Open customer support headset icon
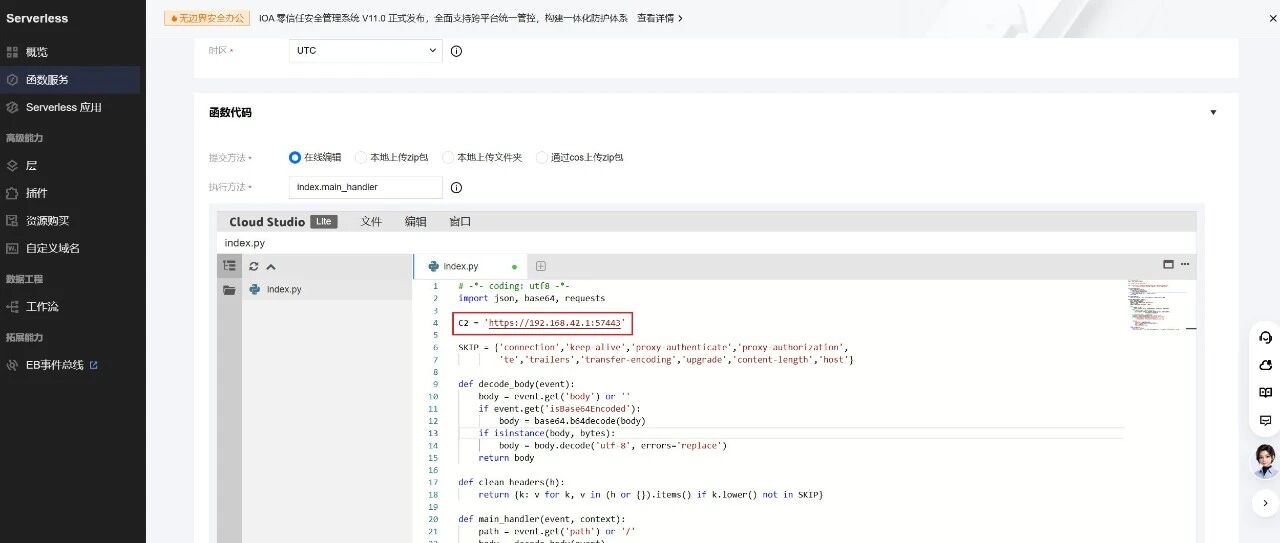The width and height of the screenshot is (1280, 543). [x=1265, y=338]
